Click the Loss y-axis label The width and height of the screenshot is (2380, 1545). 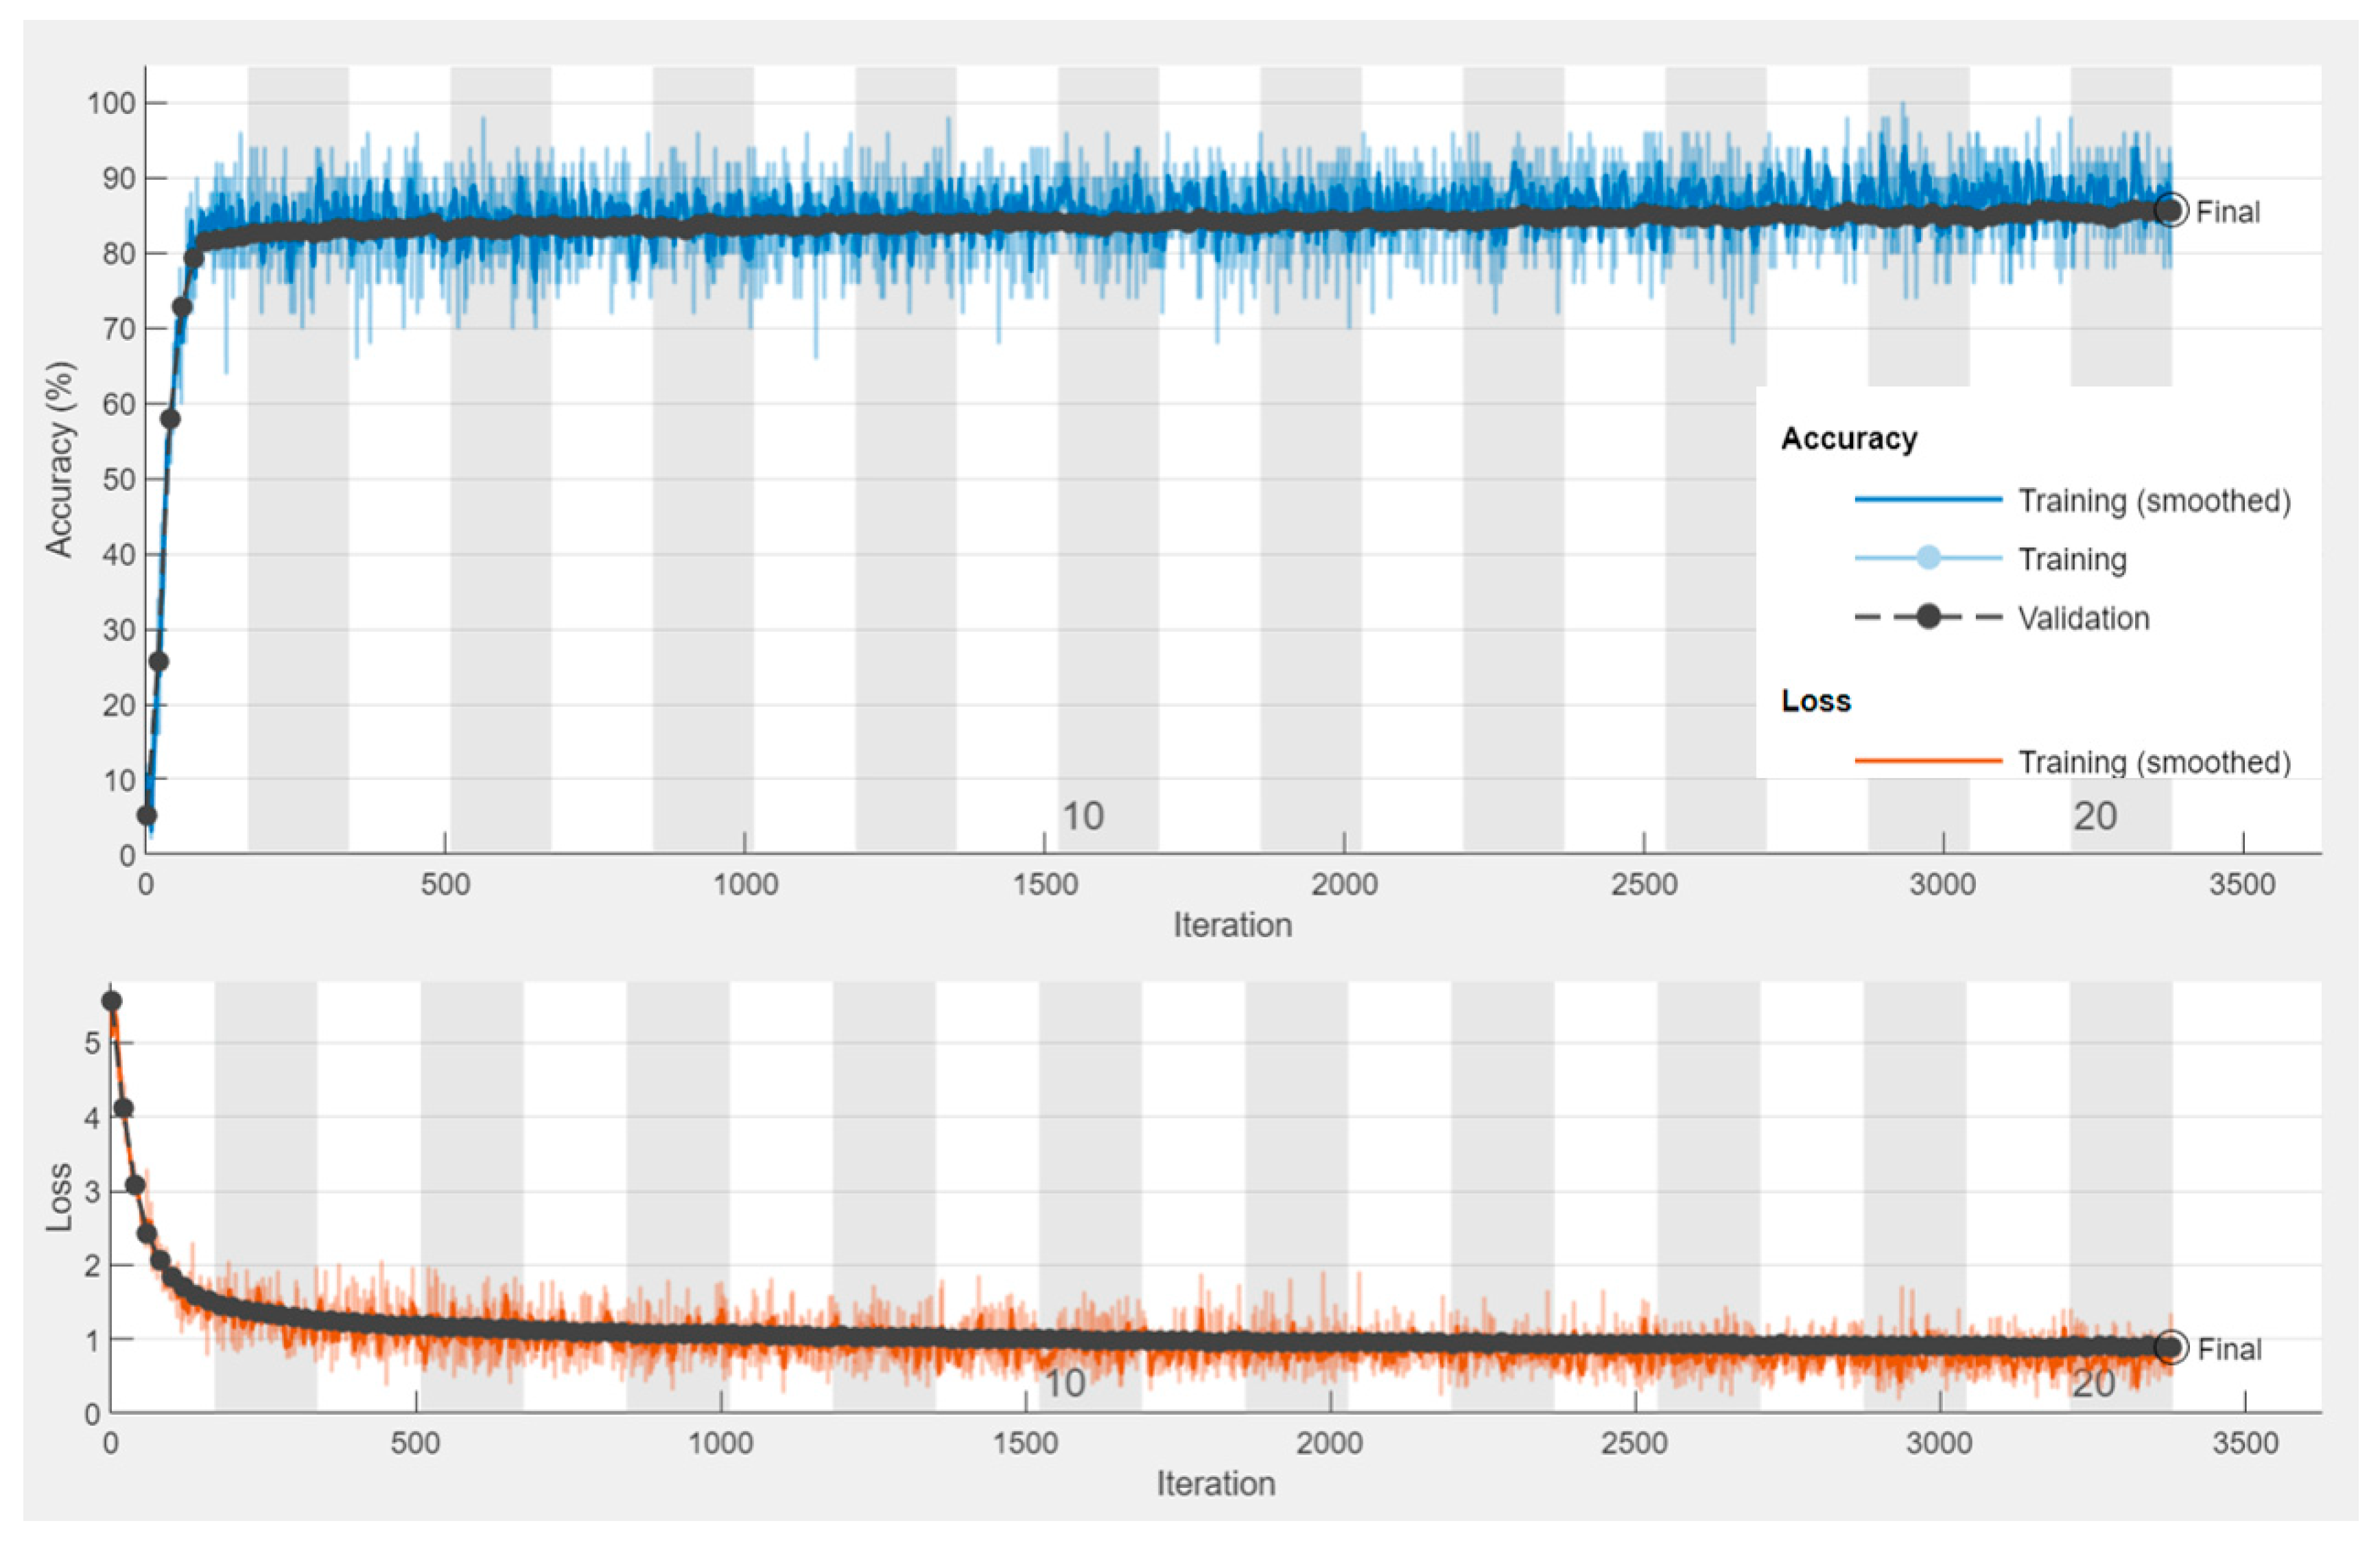click(x=59, y=1197)
